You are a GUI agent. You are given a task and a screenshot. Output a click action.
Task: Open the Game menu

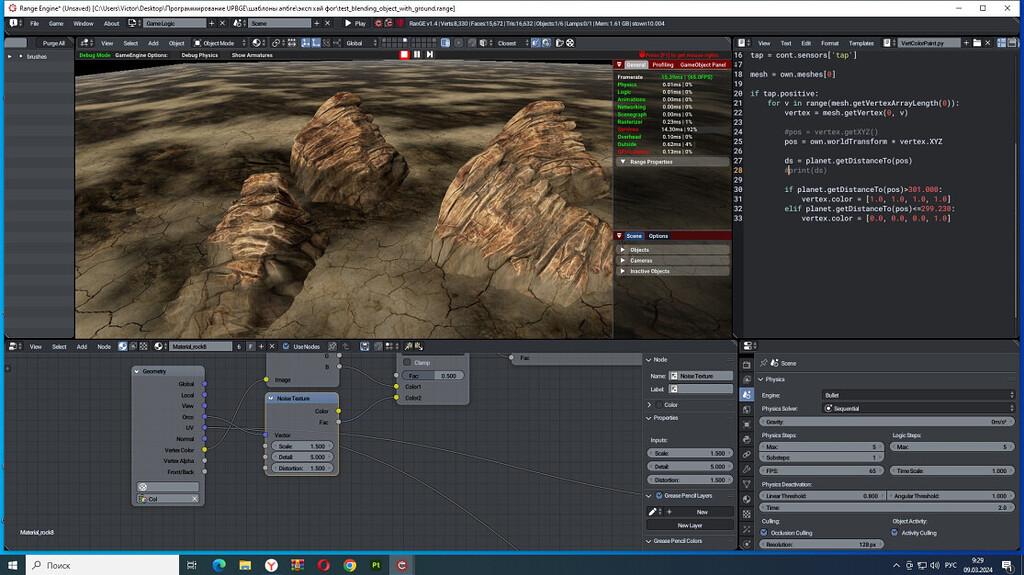(x=56, y=24)
